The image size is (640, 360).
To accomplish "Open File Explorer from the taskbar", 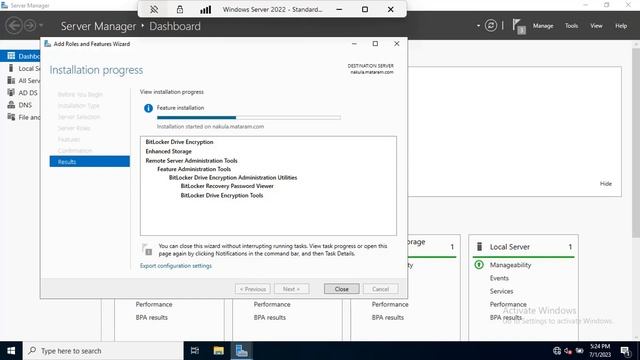I will [218, 351].
